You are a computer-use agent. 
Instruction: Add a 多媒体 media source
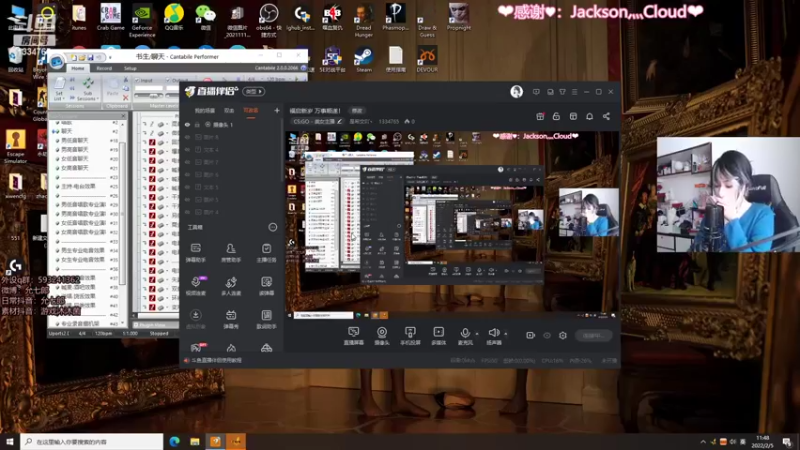point(438,336)
